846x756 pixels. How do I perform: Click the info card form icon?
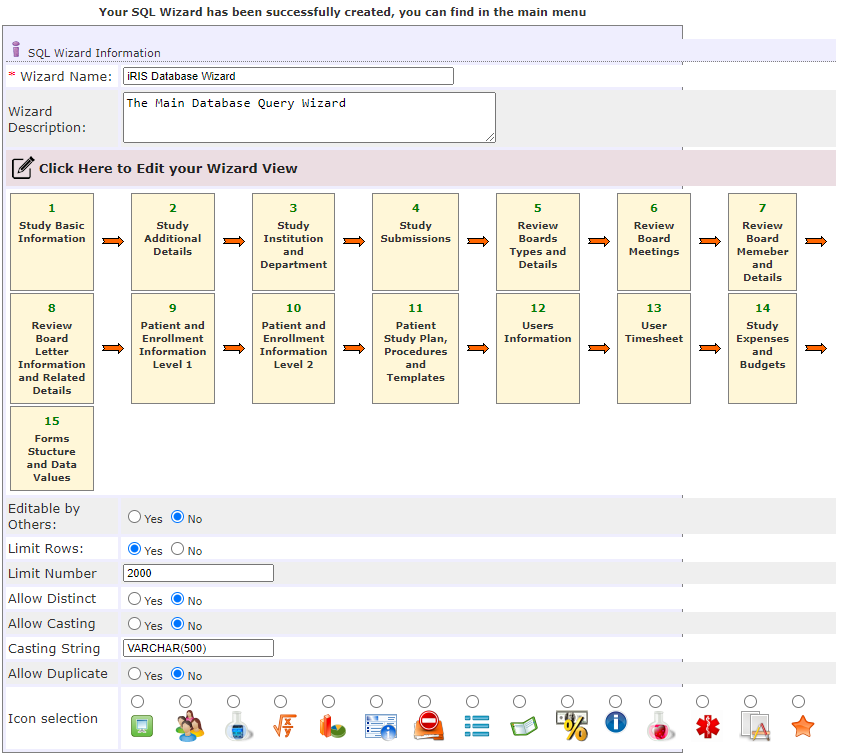[x=380, y=726]
